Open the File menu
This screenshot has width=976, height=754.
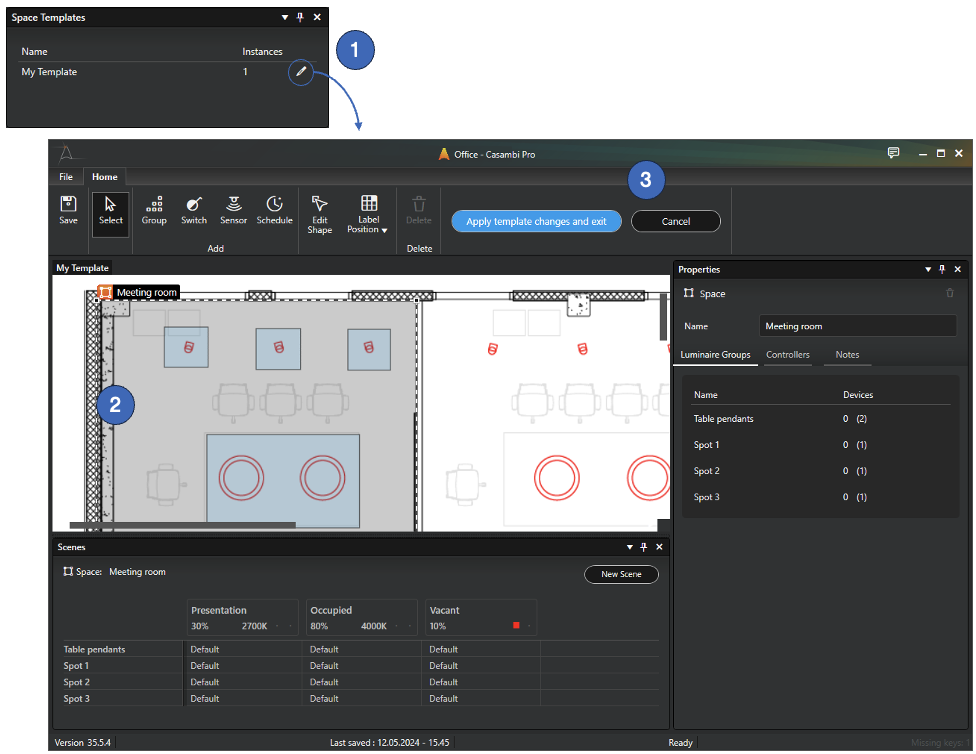click(x=65, y=176)
